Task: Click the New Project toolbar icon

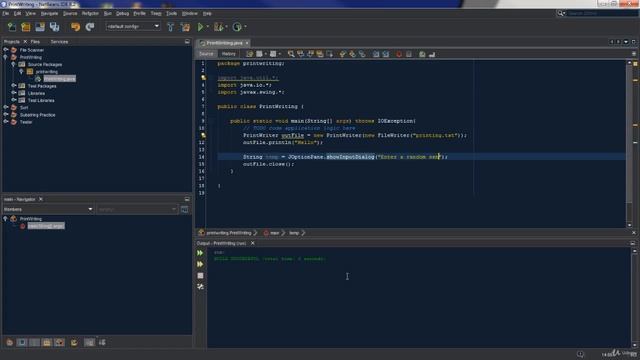Action: click(x=26, y=27)
